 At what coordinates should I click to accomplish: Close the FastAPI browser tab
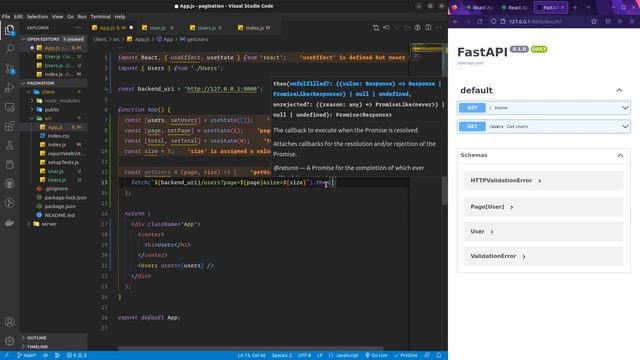[x=563, y=7]
